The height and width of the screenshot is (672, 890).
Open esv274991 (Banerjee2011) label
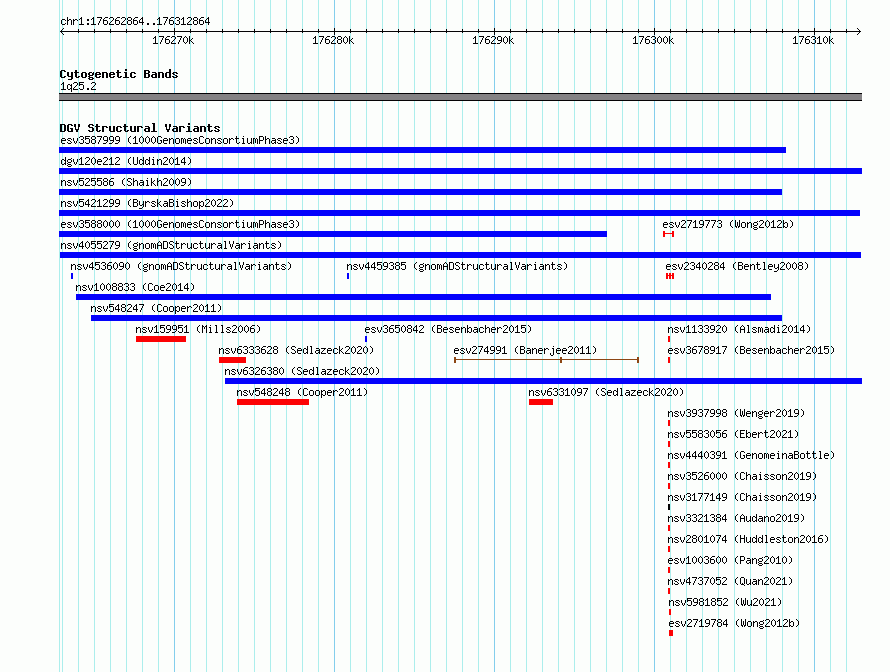[525, 350]
